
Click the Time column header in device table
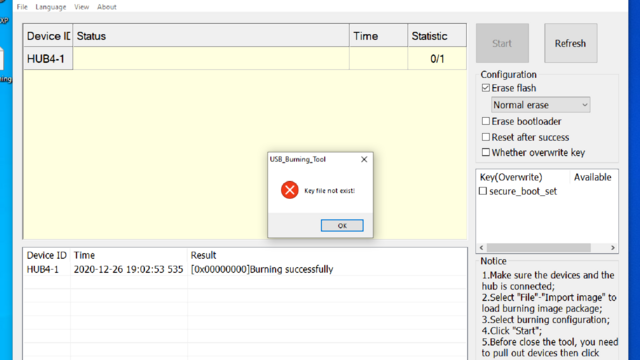(x=378, y=36)
